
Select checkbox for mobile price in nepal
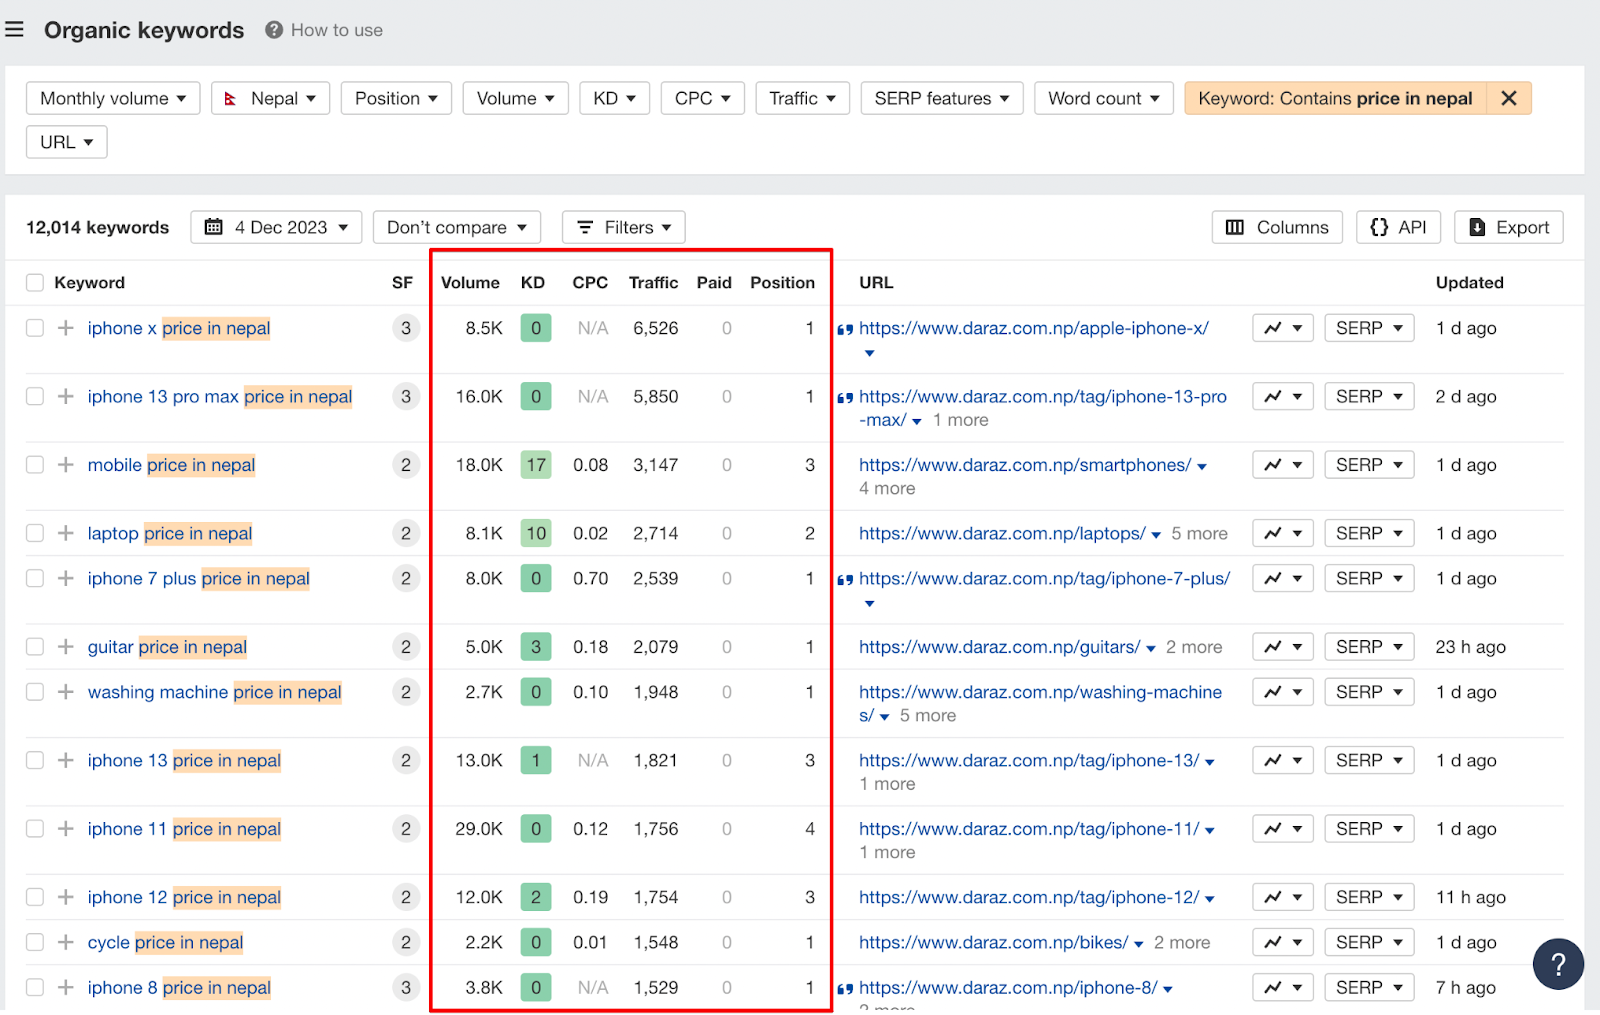click(x=35, y=465)
